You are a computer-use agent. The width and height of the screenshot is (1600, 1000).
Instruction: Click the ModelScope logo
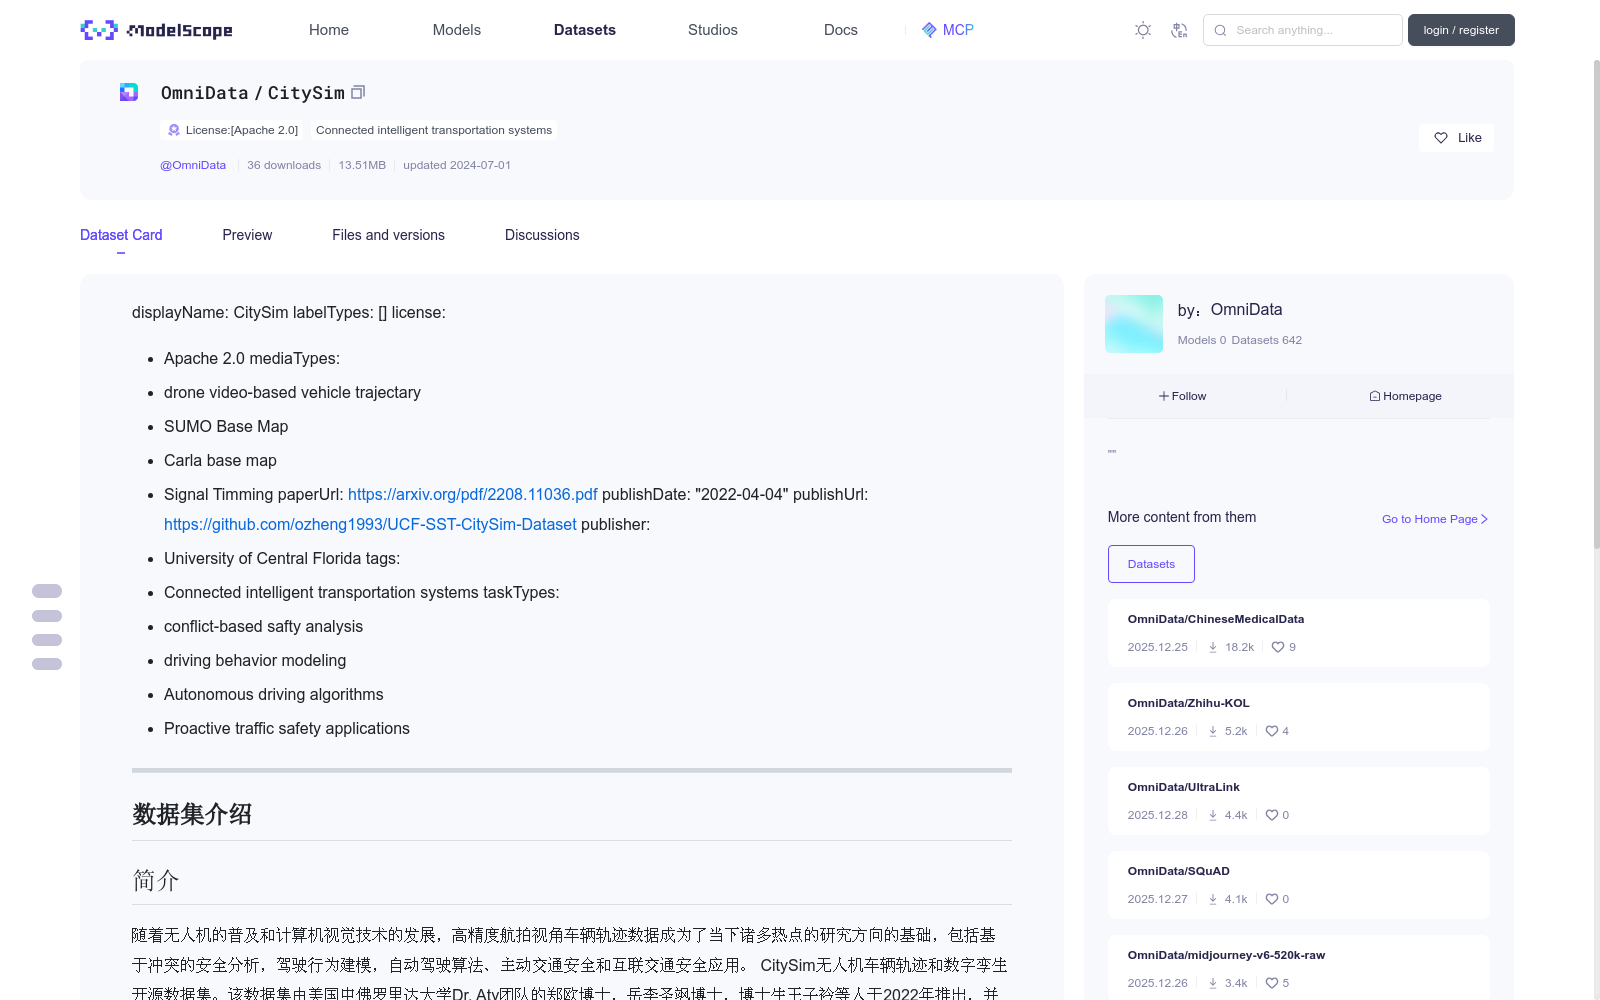pyautogui.click(x=156, y=30)
